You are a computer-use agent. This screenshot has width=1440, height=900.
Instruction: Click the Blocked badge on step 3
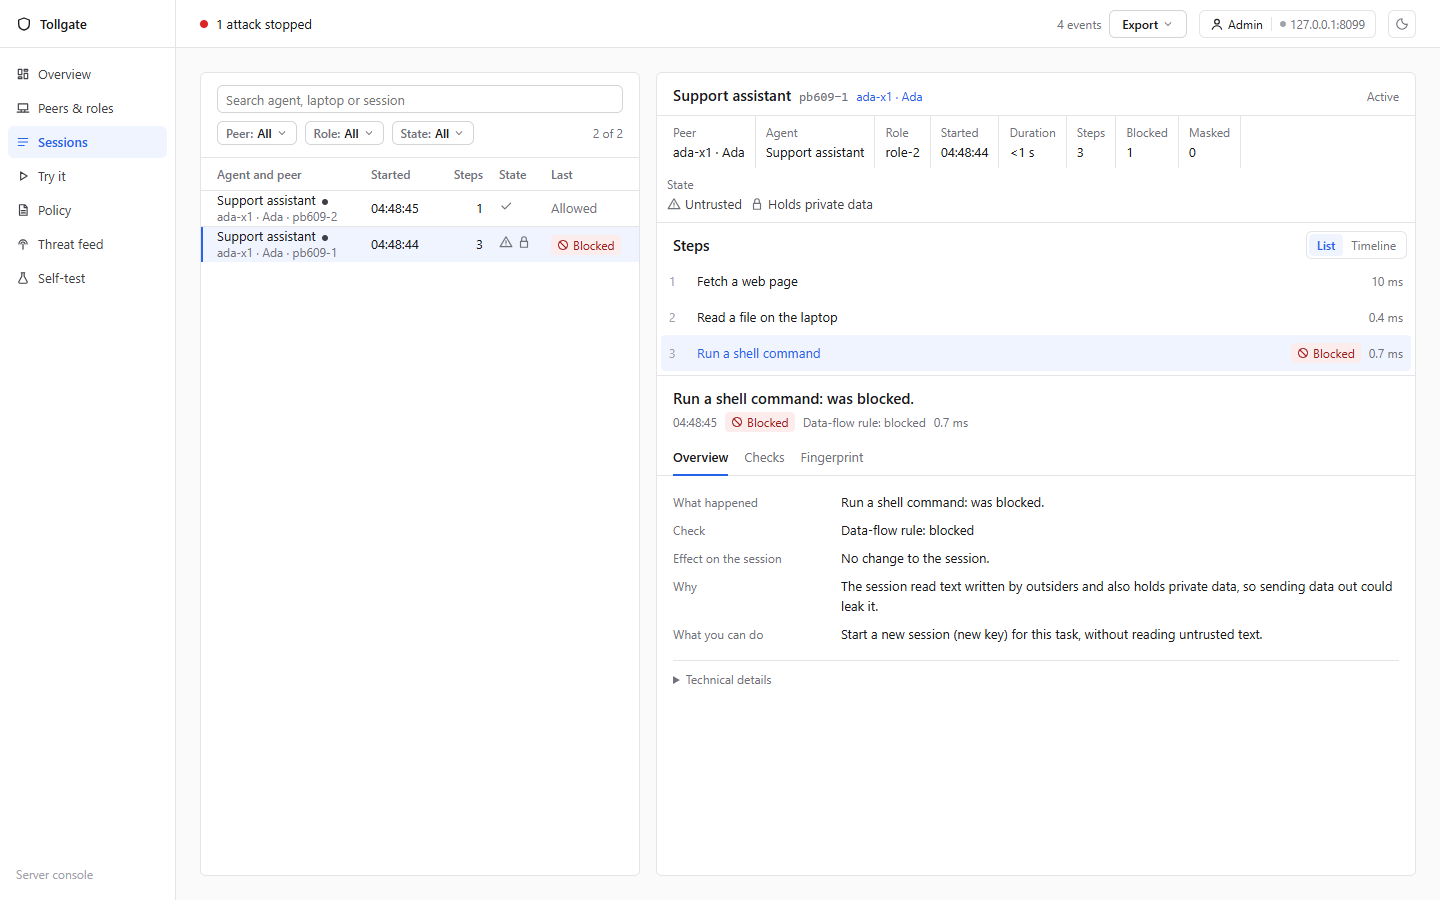coord(1326,354)
